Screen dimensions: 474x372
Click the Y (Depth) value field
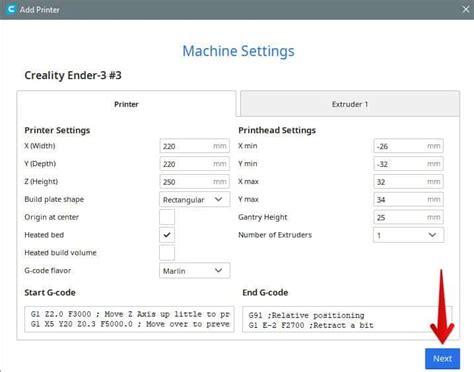tap(195, 164)
